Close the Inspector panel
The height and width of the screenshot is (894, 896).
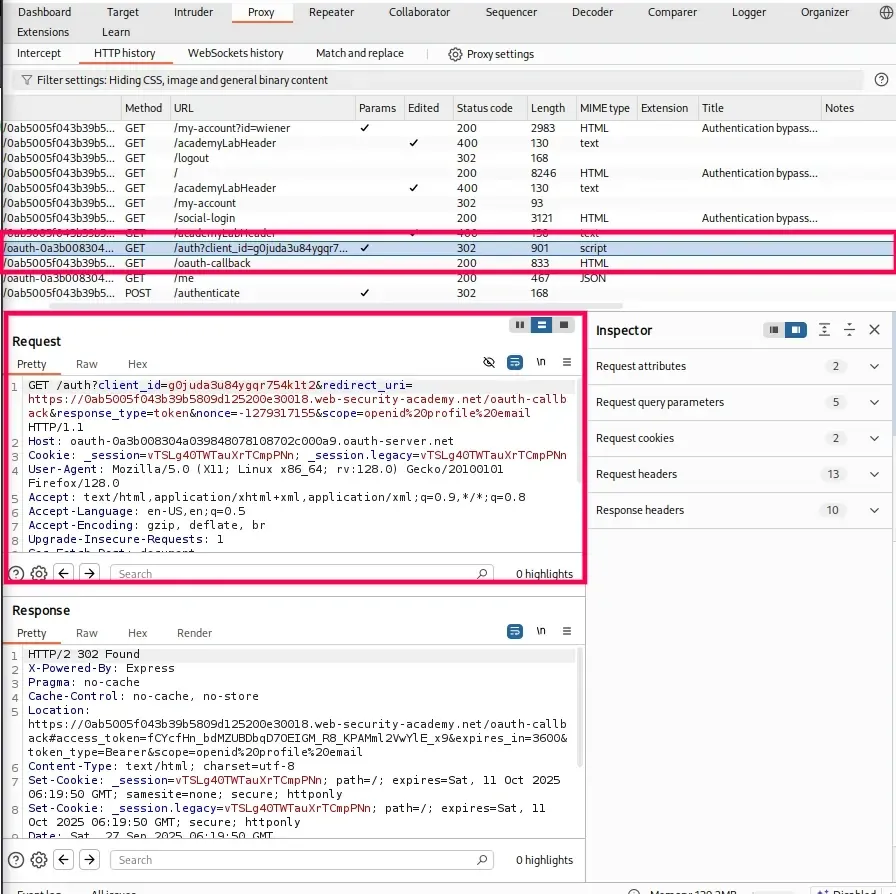point(874,330)
